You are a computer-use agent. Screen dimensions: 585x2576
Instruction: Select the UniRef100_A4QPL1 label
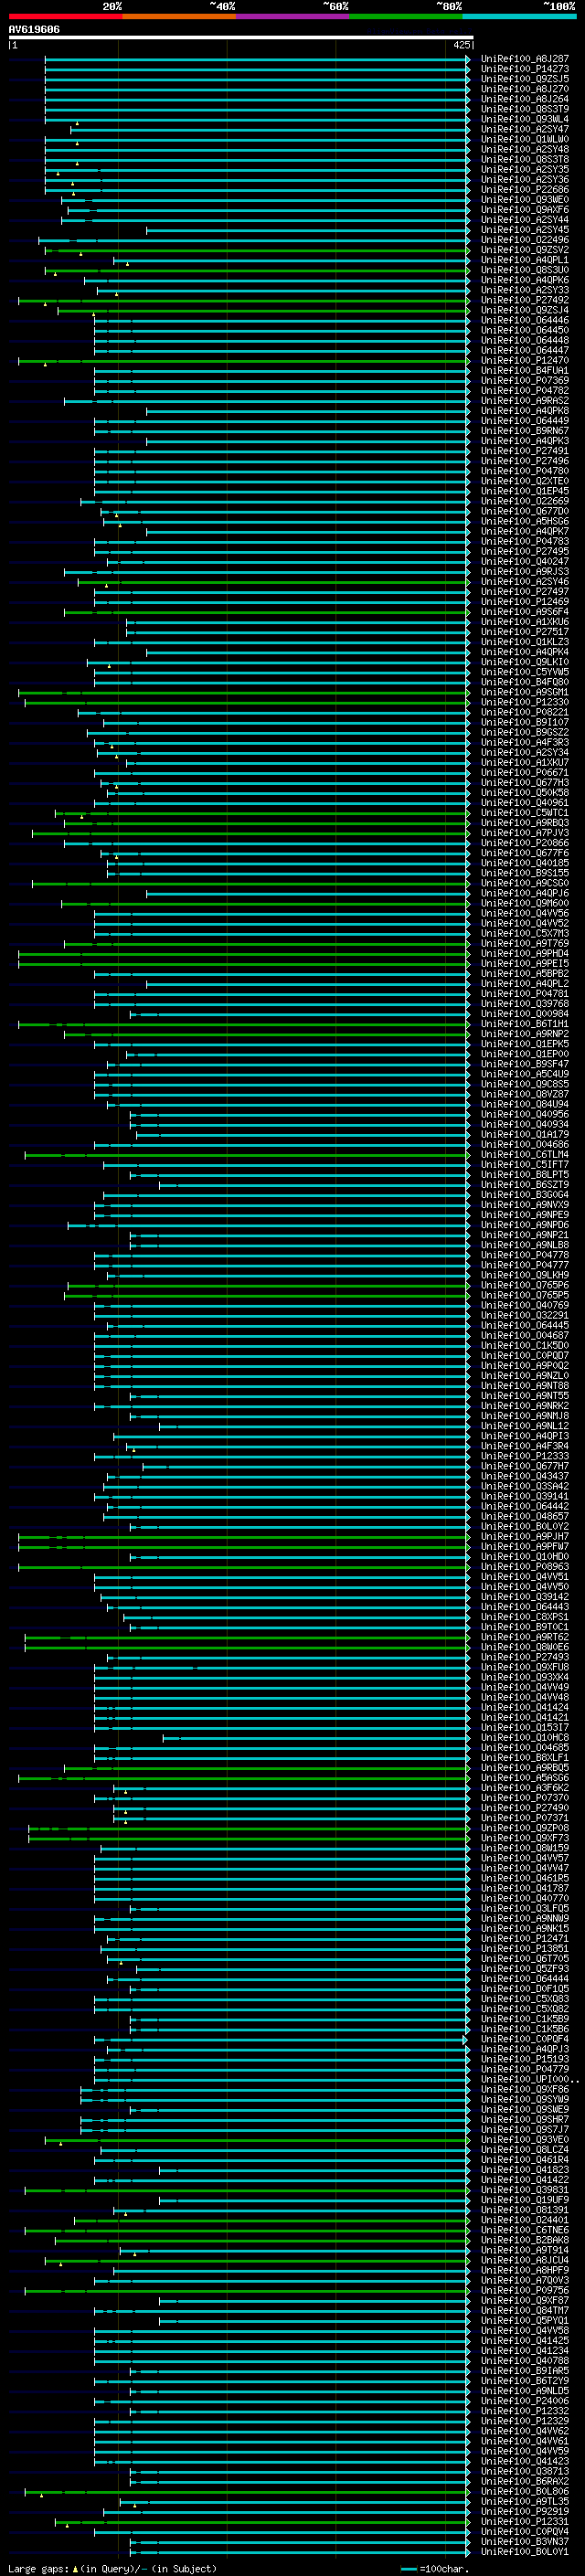tap(524, 260)
